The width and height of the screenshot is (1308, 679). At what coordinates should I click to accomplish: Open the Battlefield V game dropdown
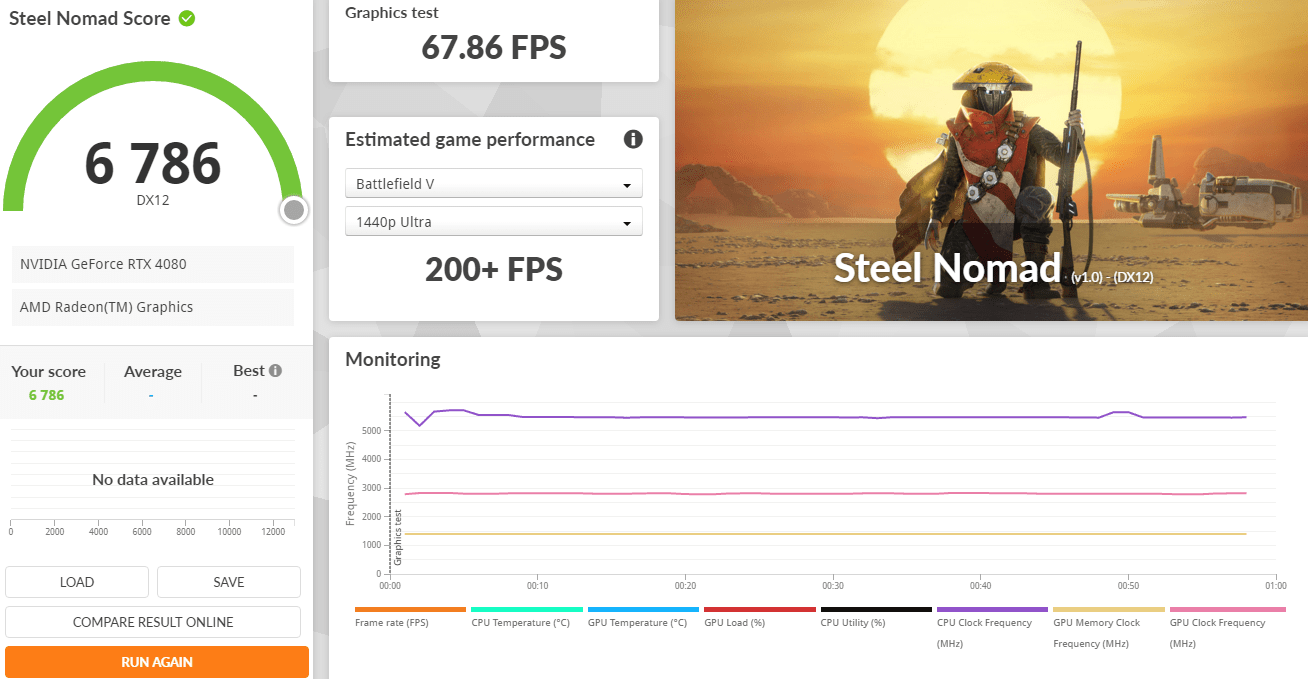[494, 184]
